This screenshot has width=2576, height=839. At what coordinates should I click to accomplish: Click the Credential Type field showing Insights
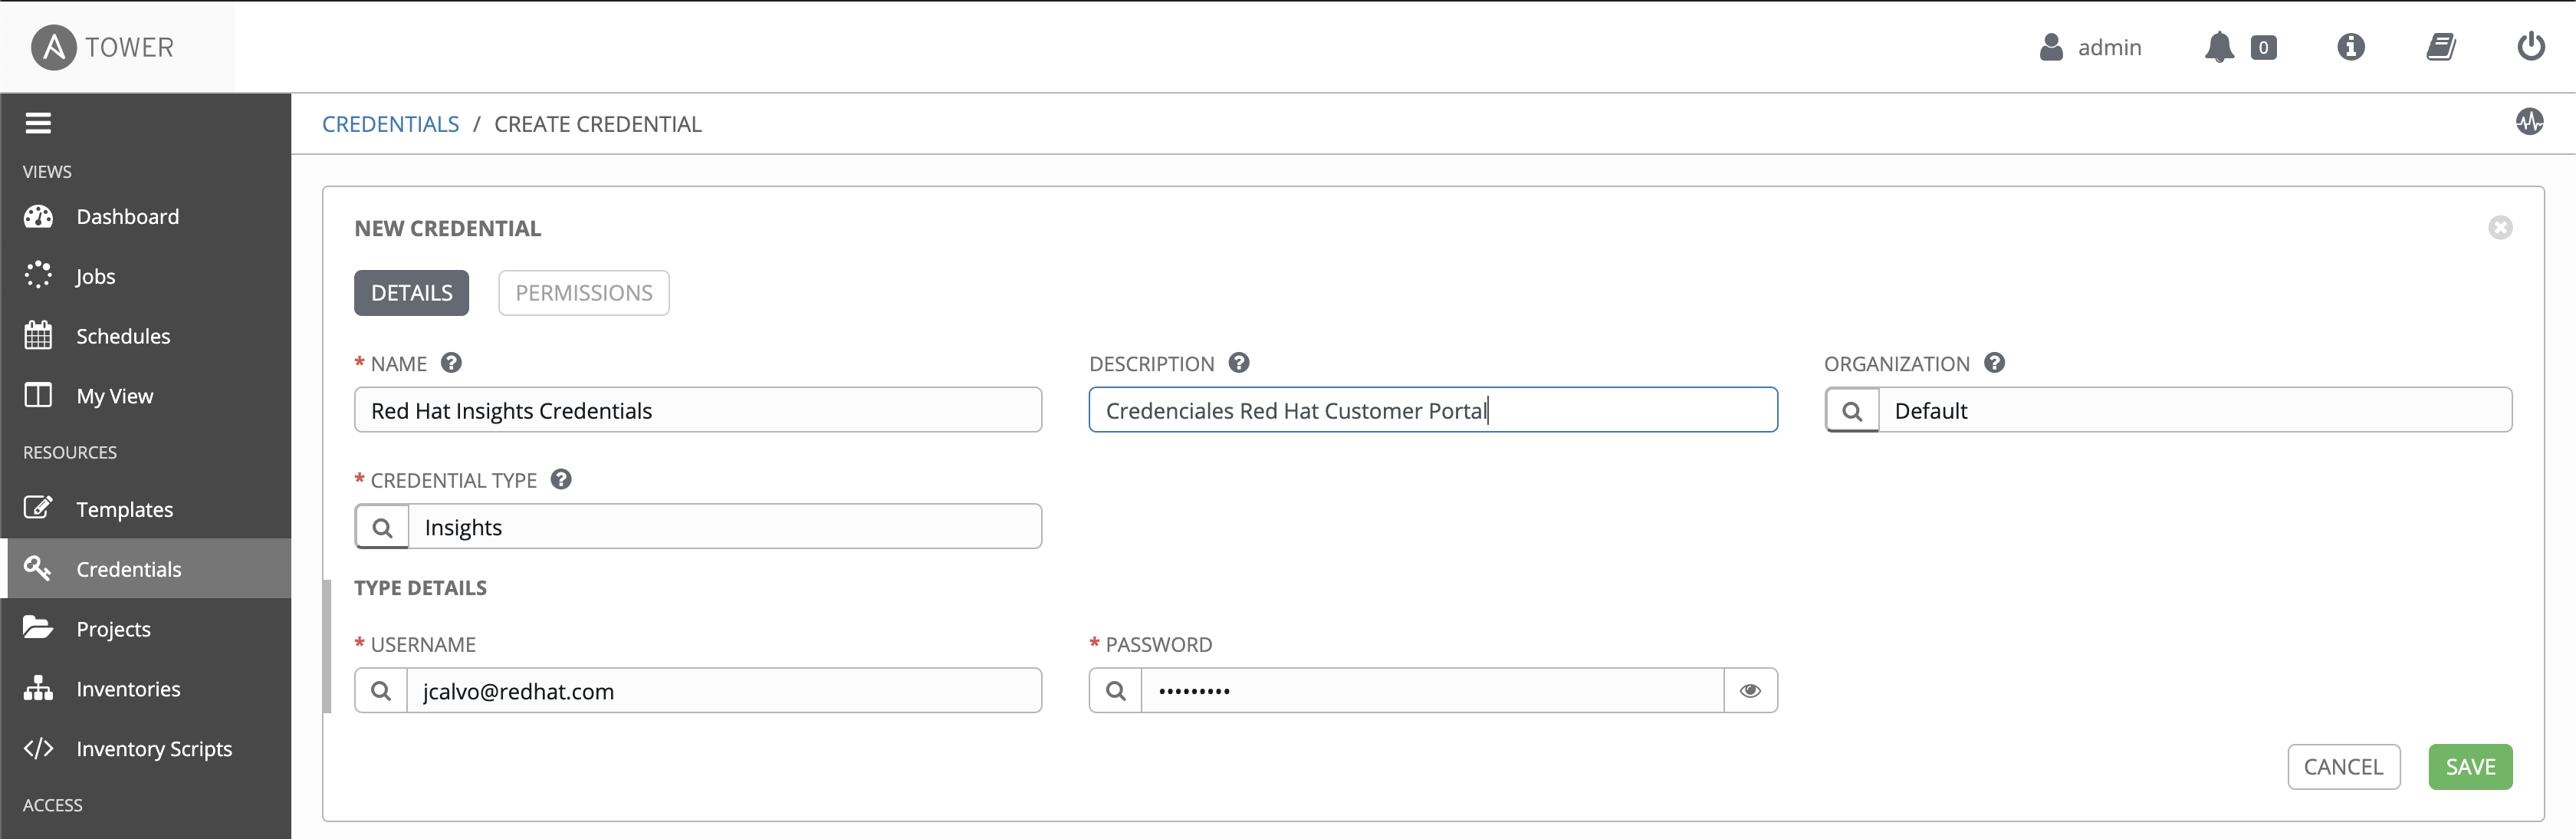(725, 527)
